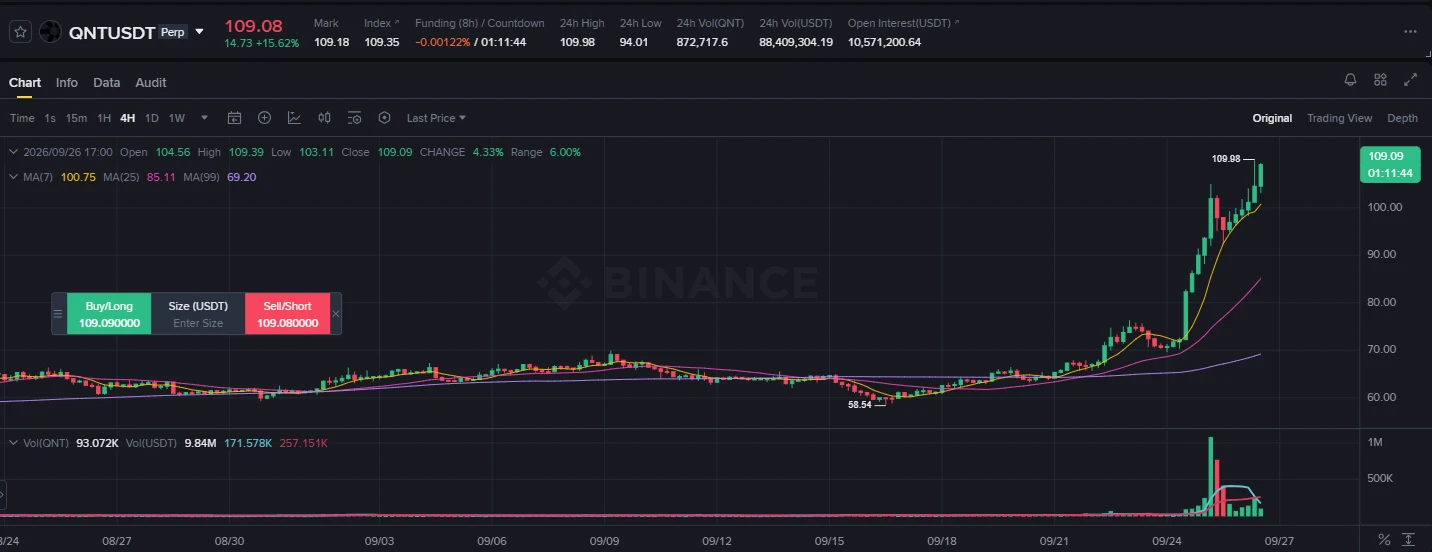1432x552 pixels.
Task: Select the 1H interval
Action: pos(104,118)
